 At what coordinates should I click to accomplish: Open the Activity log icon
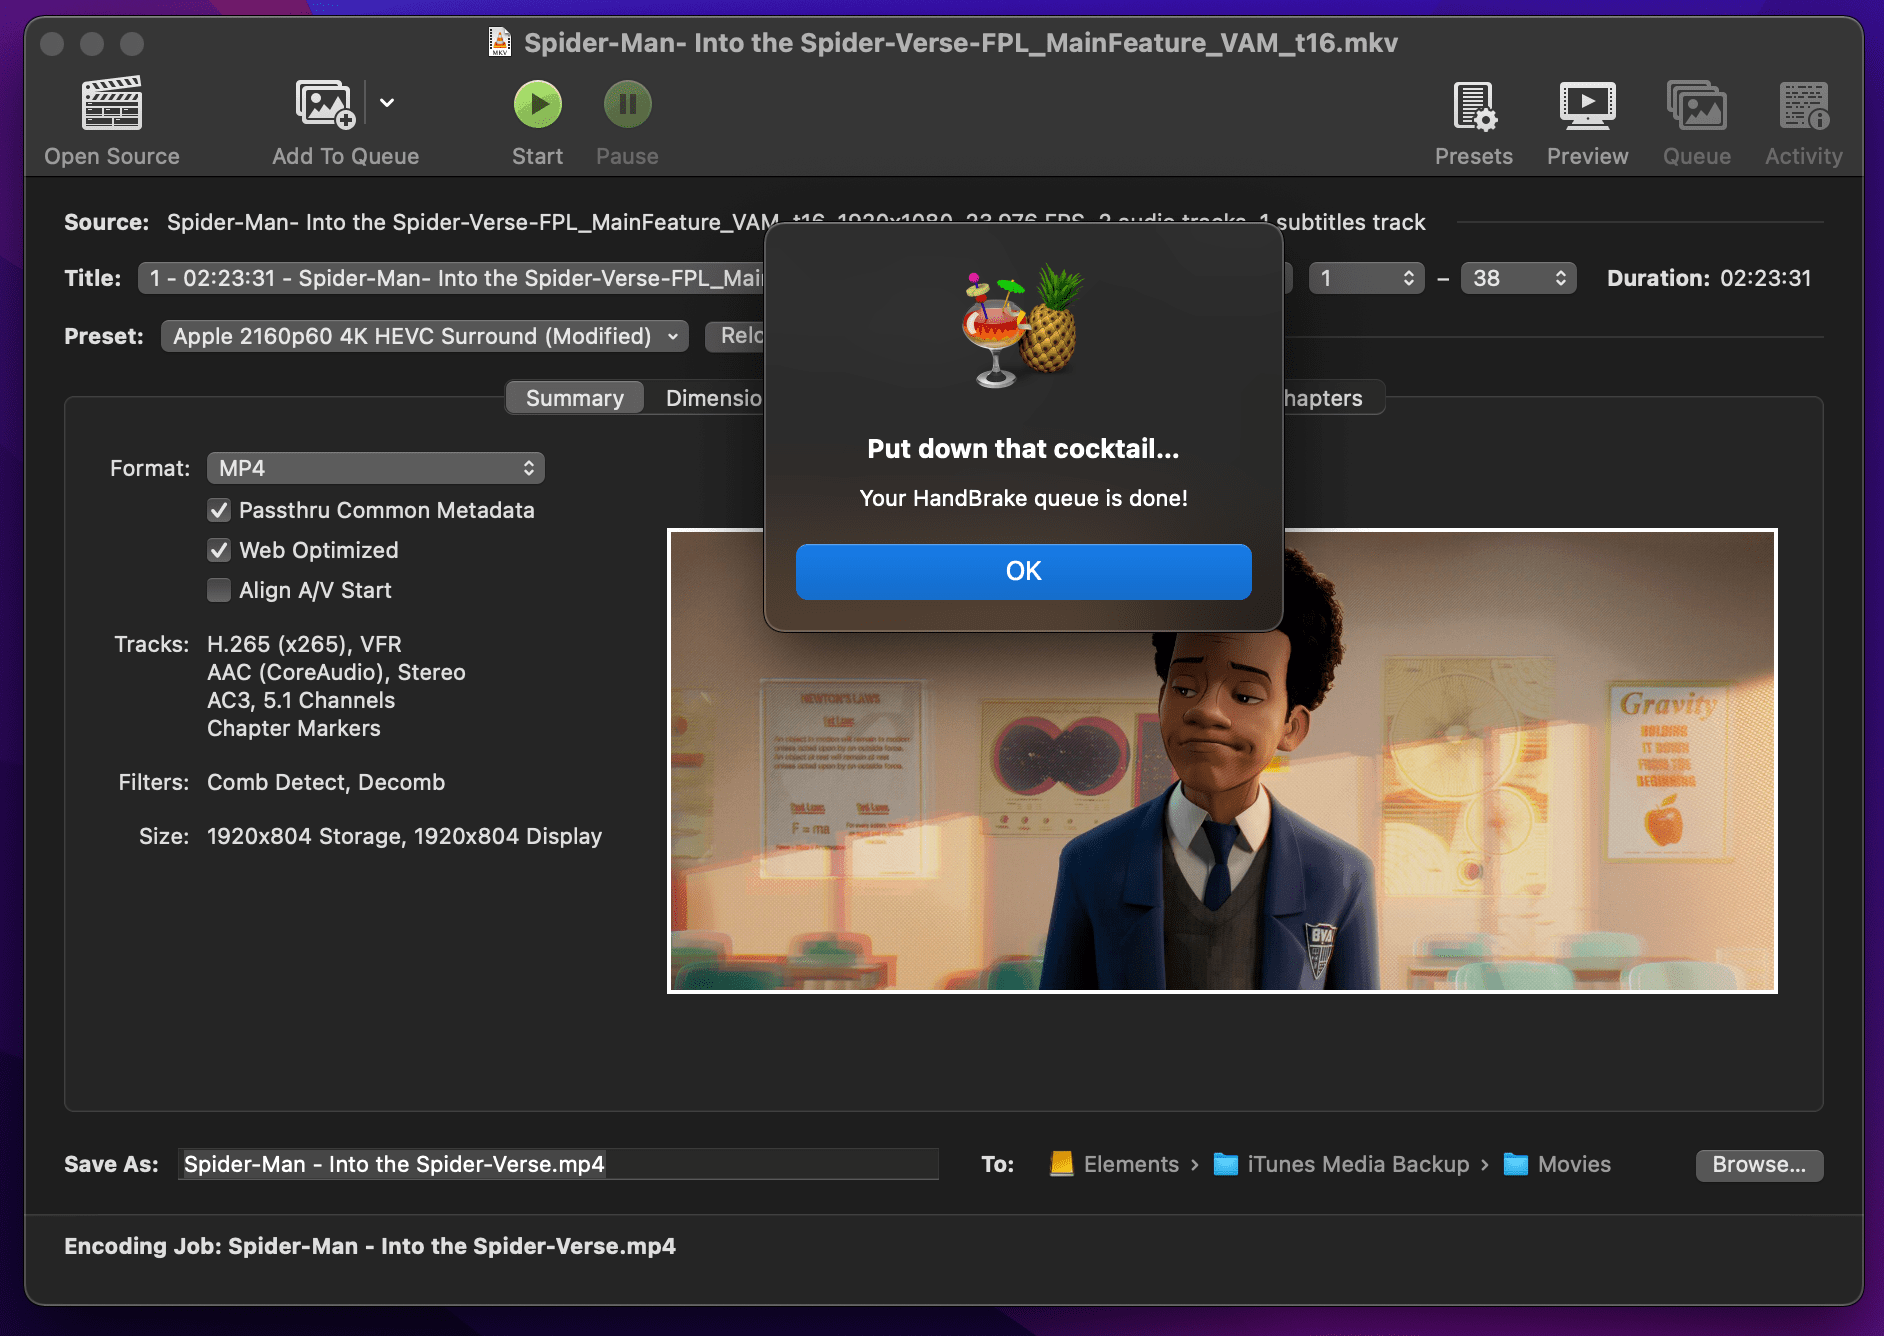(x=1804, y=106)
